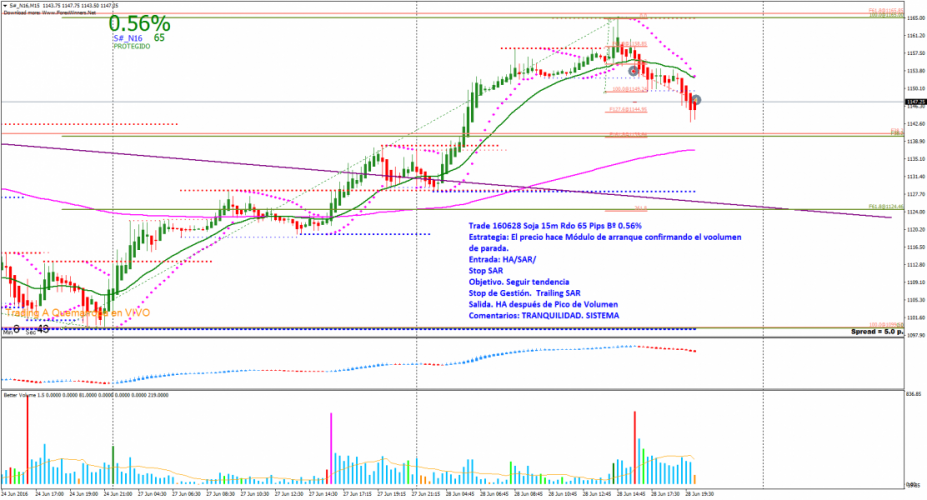
Task: Click the S#_N16 symbol label in blue
Action: click(x=127, y=38)
